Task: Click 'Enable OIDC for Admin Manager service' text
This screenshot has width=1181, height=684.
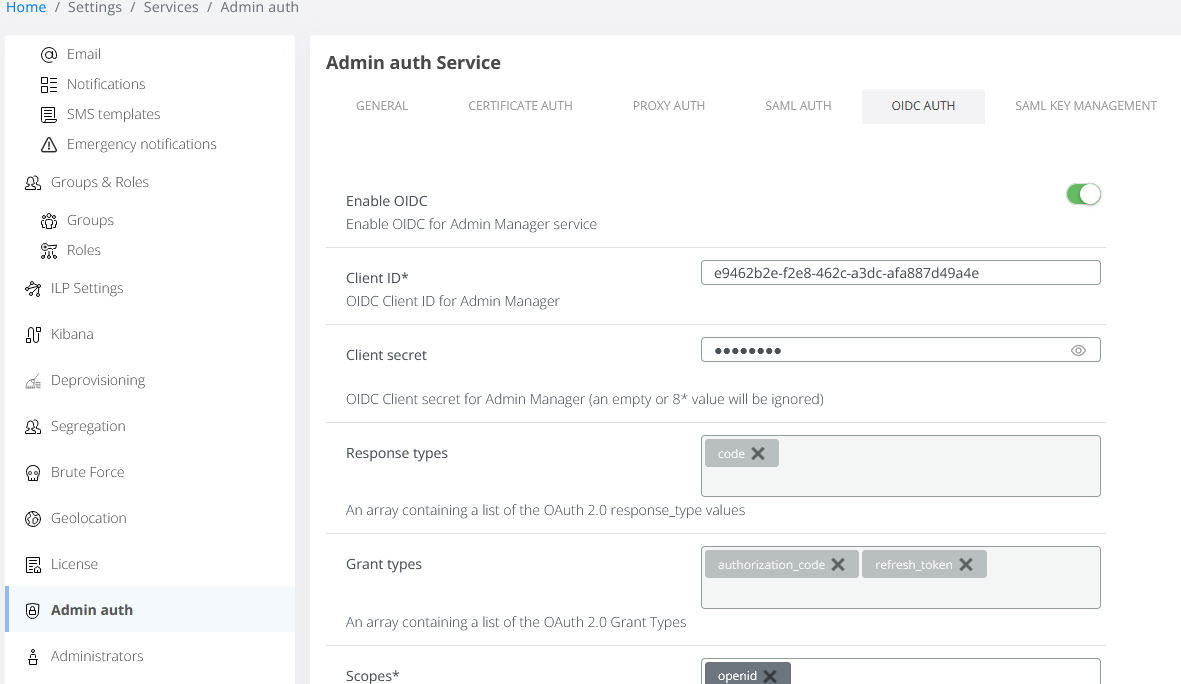Action: (x=471, y=224)
